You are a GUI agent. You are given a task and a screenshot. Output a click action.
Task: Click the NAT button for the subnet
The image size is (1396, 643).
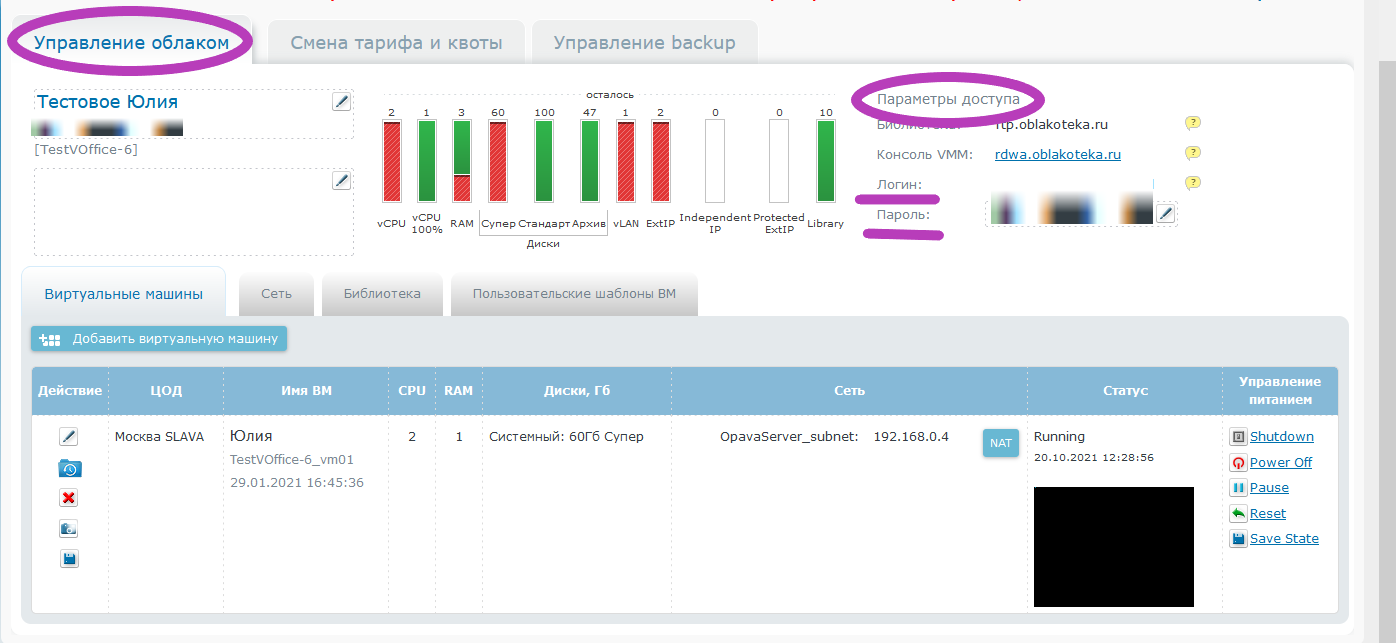pos(1000,442)
